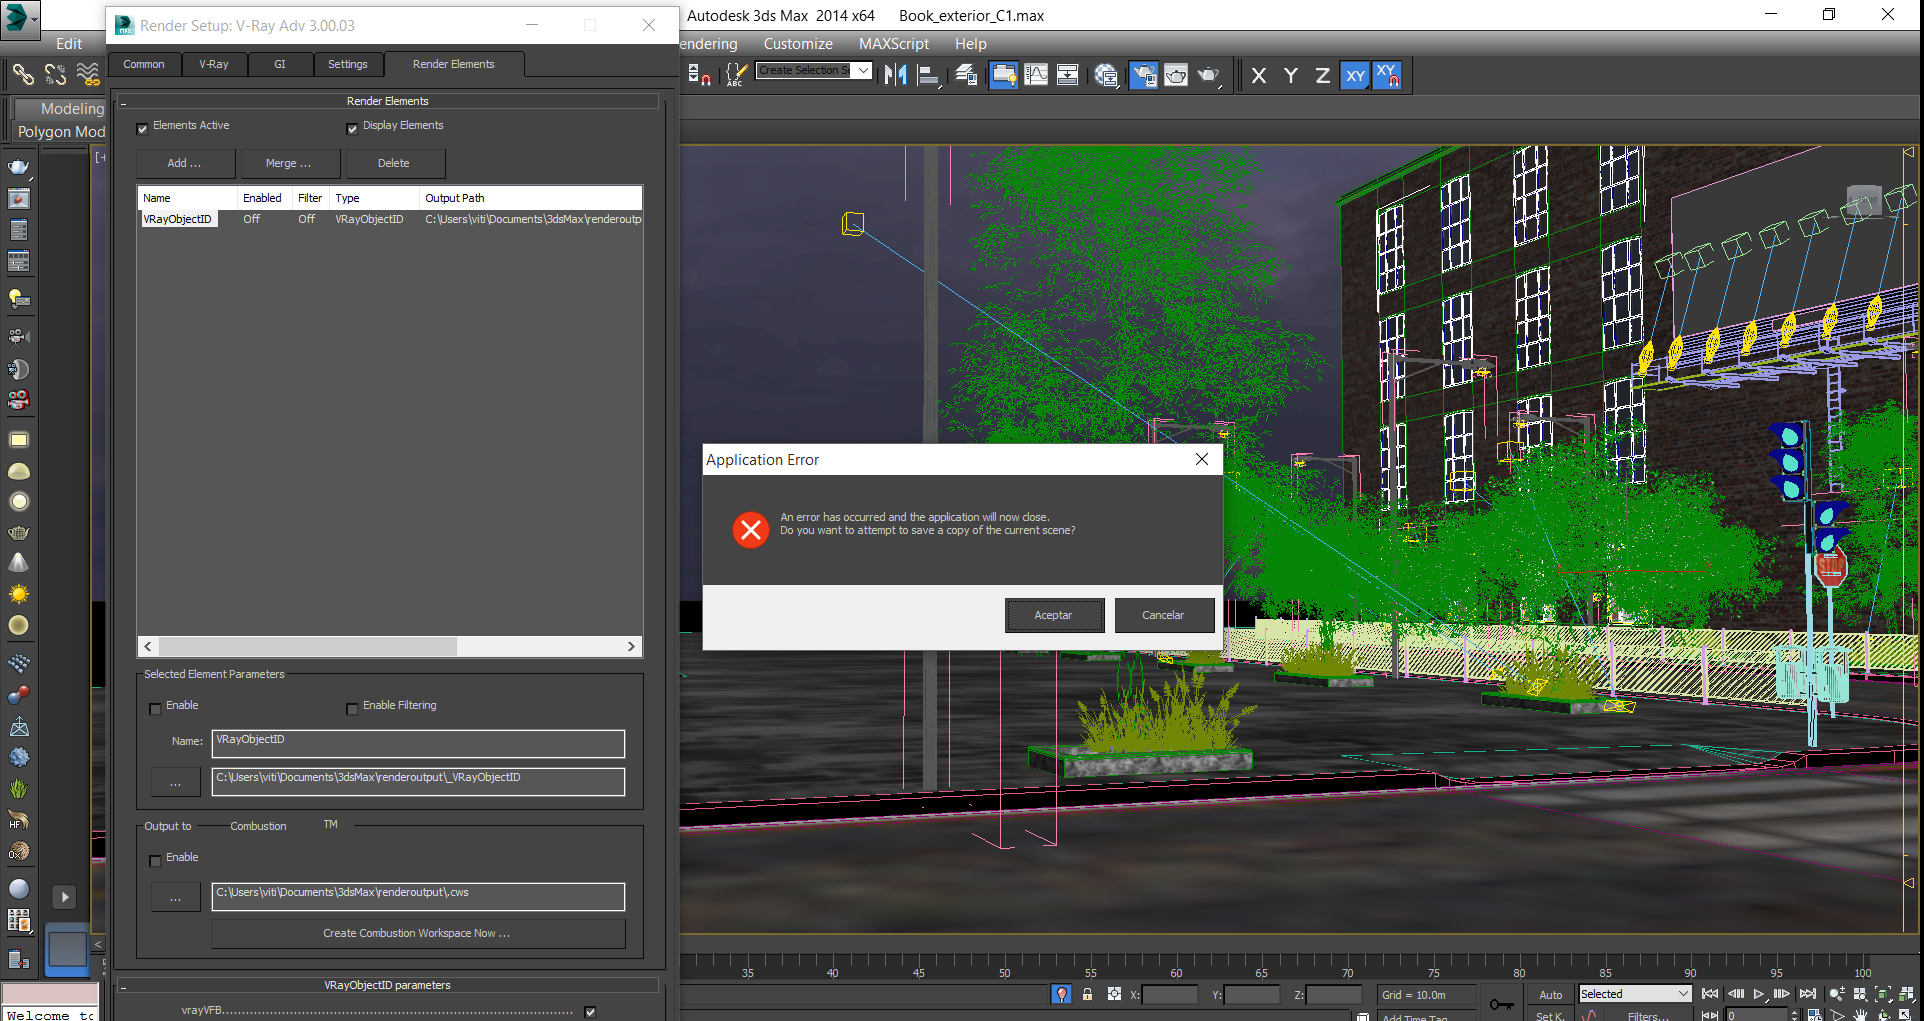
Task: Toggle the XY plane constraint
Action: point(1355,76)
